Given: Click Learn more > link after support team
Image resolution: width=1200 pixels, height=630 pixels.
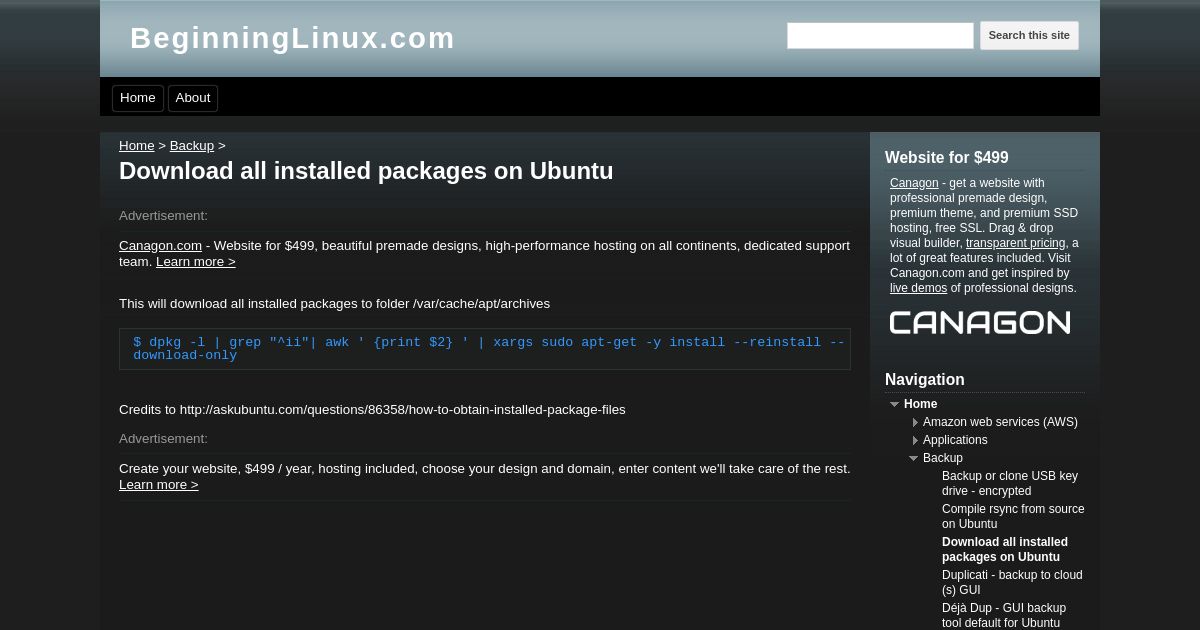Looking at the screenshot, I should [196, 261].
